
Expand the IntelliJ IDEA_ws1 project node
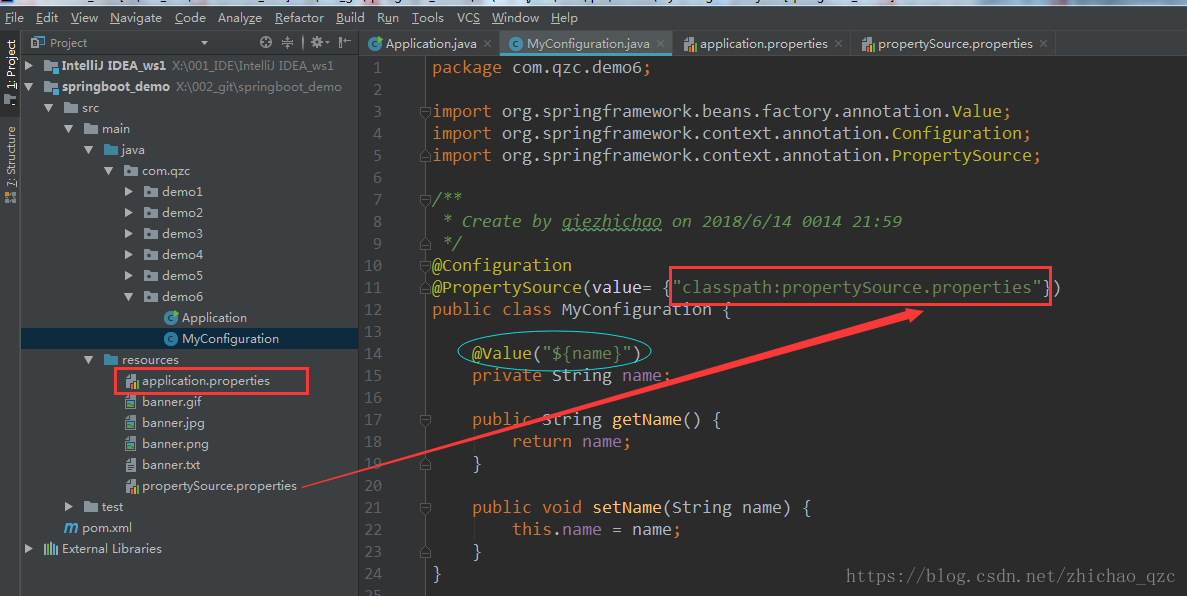pos(30,66)
